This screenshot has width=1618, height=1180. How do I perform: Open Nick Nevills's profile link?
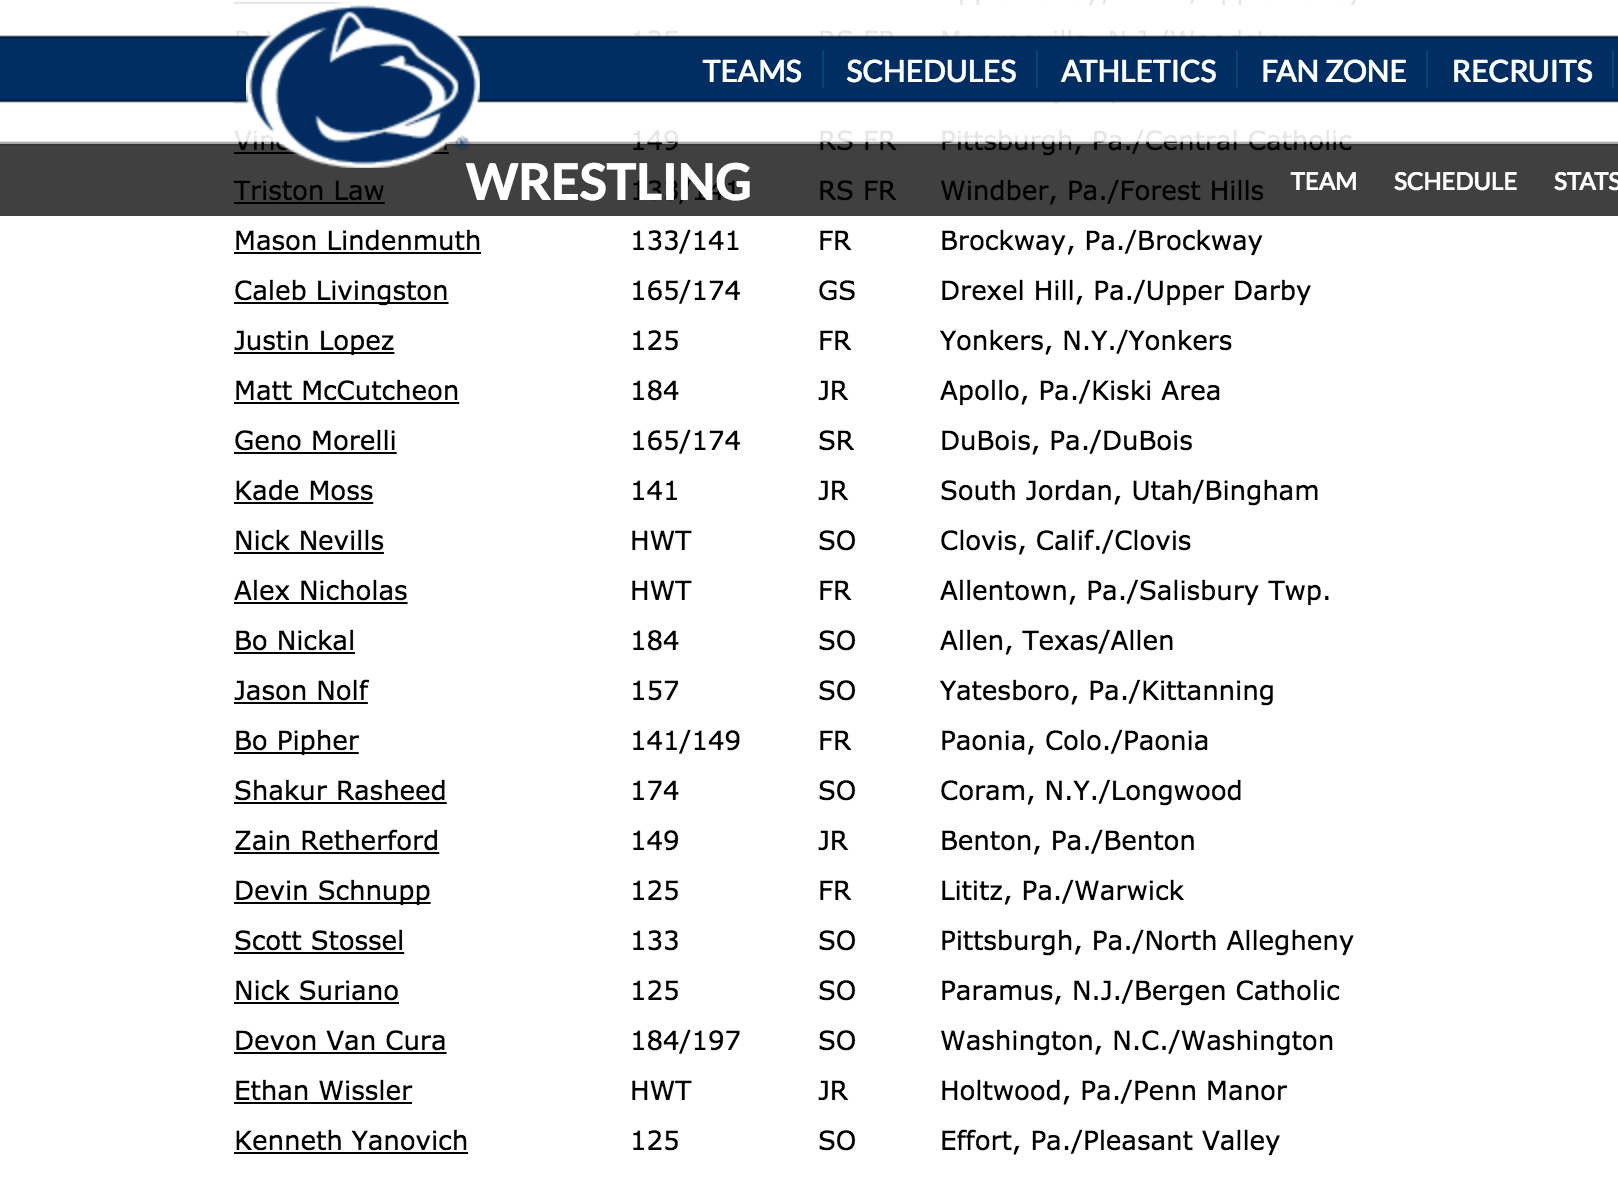[309, 541]
